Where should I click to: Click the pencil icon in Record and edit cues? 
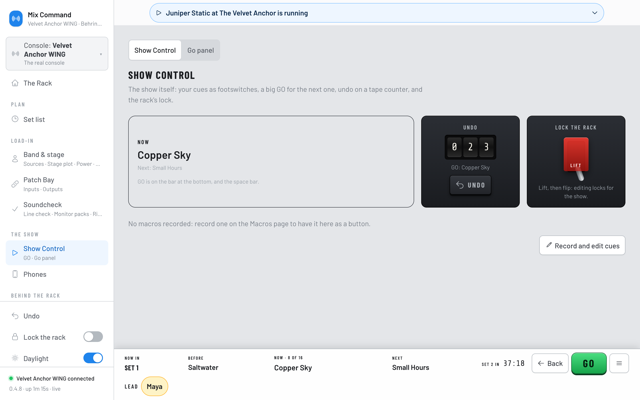(549, 245)
